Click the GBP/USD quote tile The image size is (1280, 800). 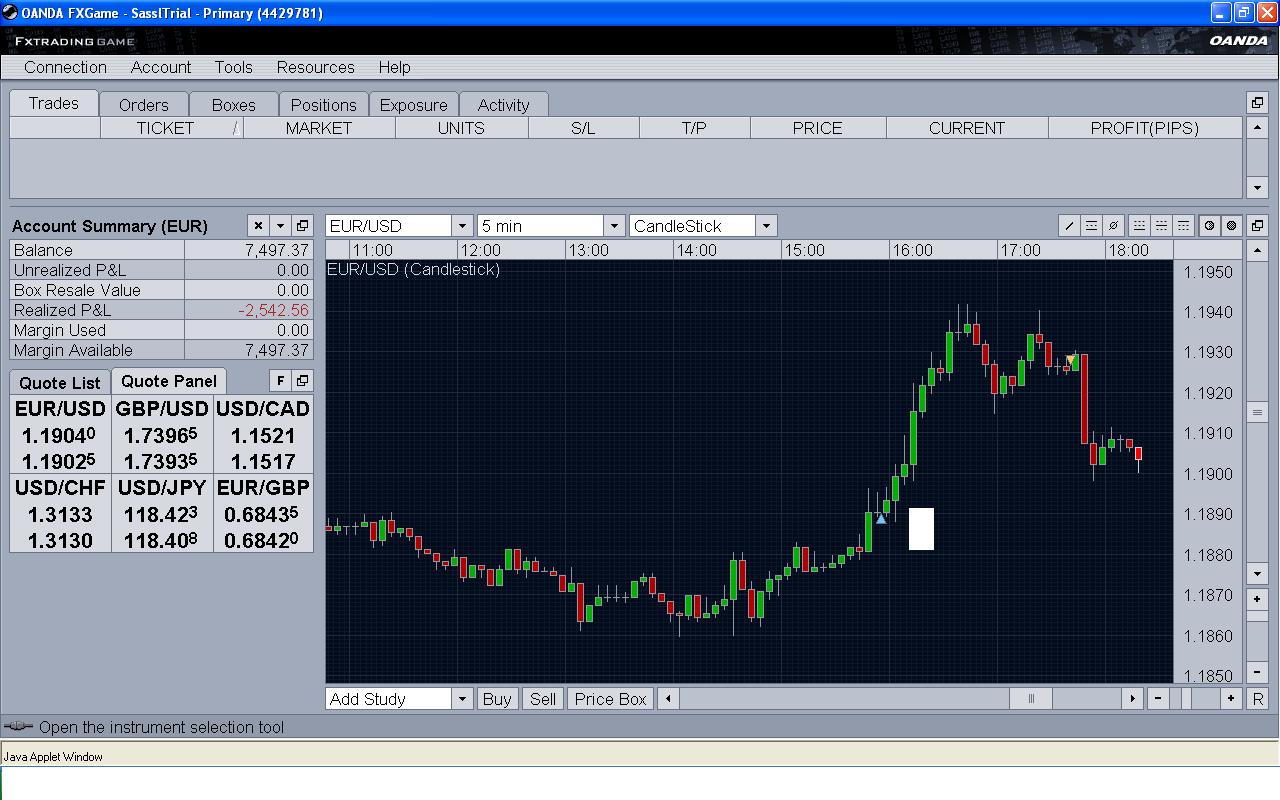pyautogui.click(x=162, y=435)
